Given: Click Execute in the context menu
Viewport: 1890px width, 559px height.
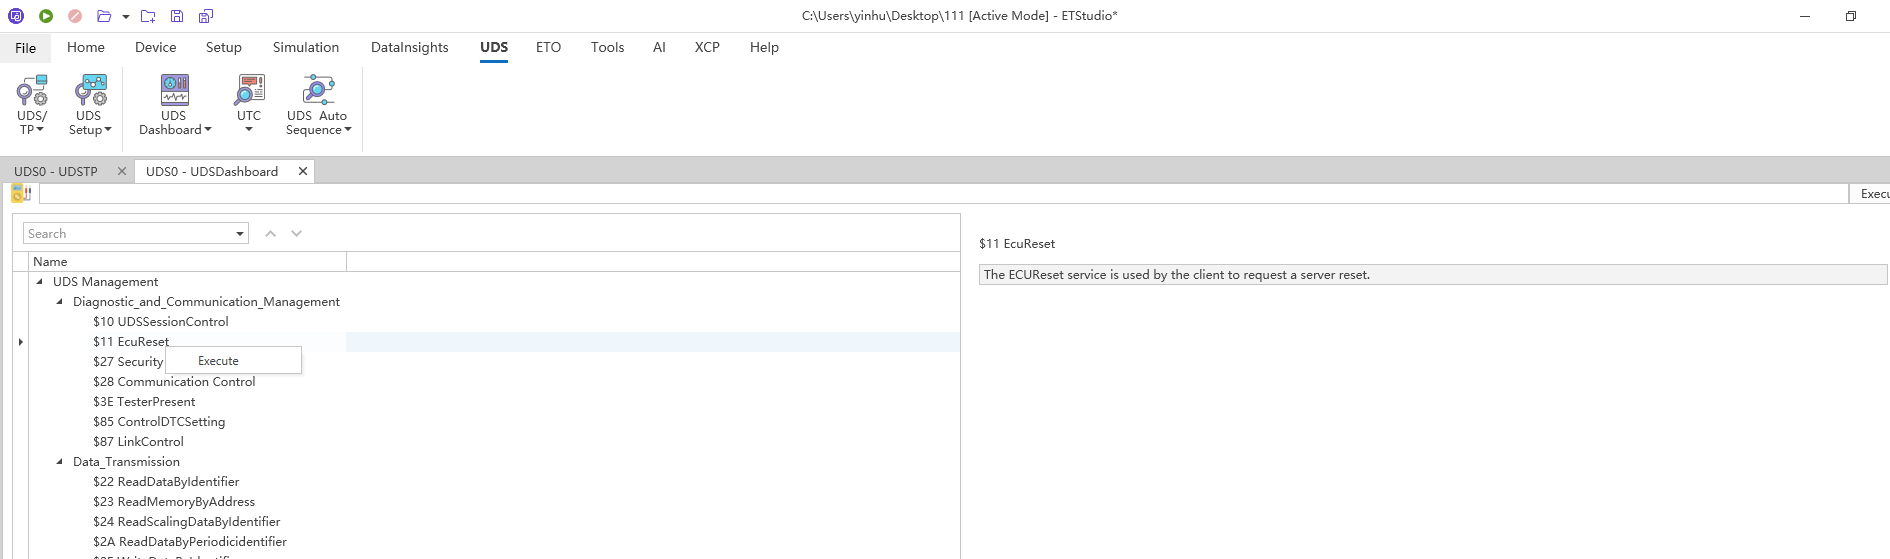Looking at the screenshot, I should pos(218,361).
